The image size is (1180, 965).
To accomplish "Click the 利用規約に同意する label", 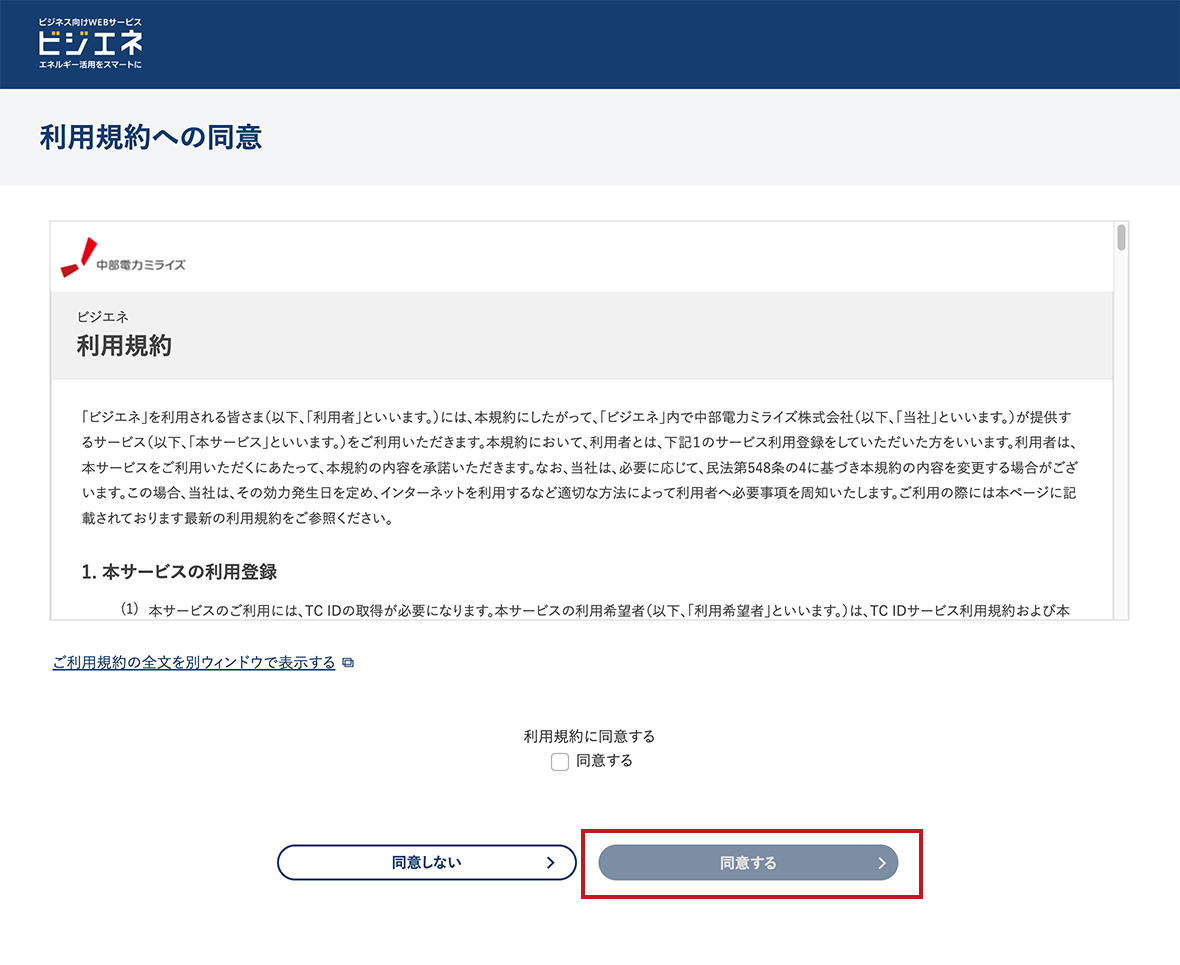I will (x=589, y=736).
